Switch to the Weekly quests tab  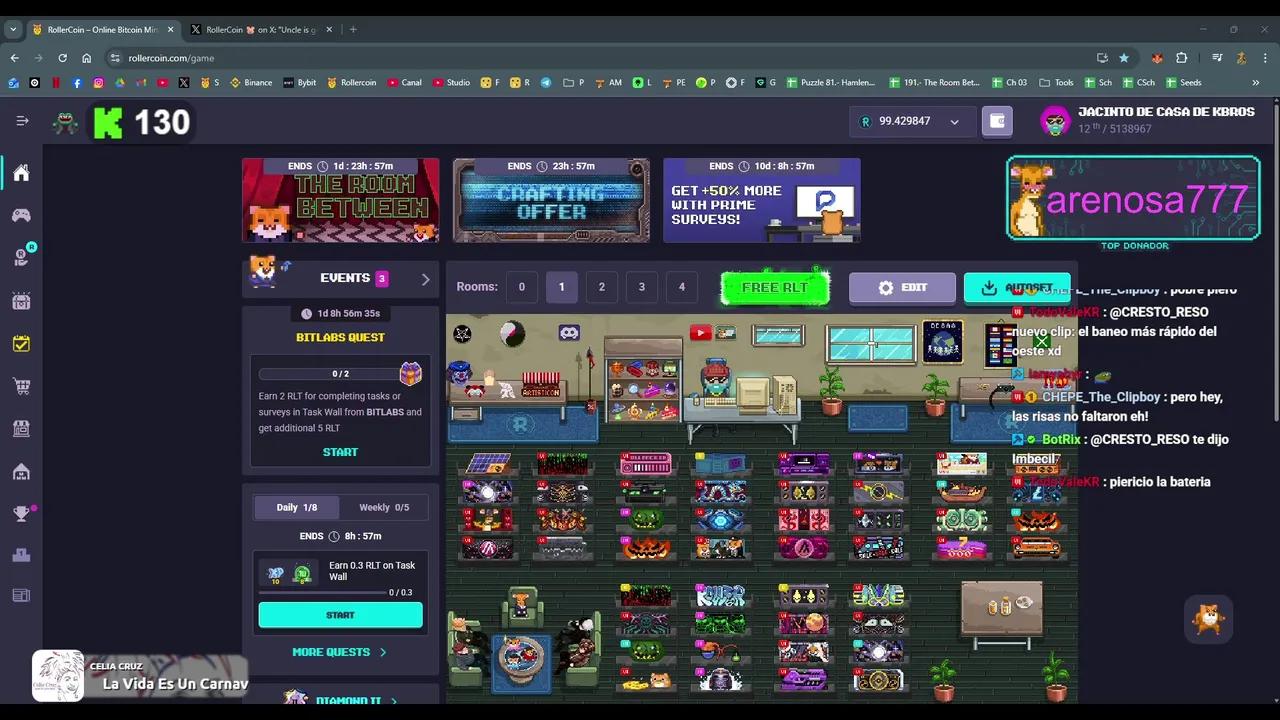(384, 507)
